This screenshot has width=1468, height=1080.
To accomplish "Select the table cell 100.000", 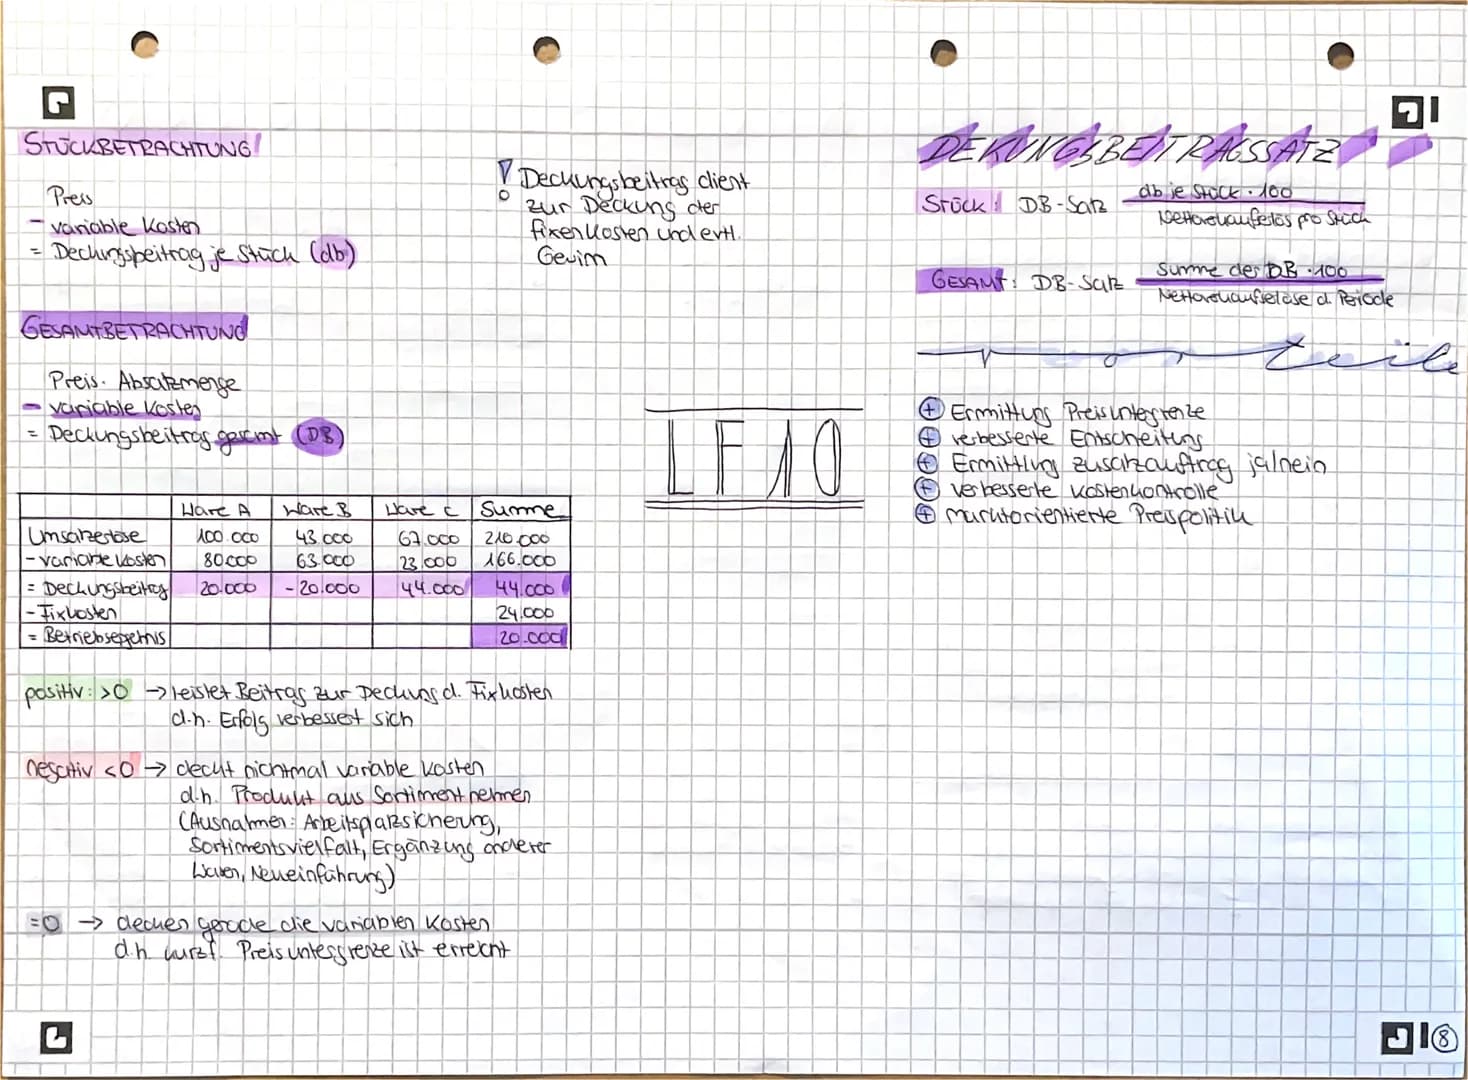I will pyautogui.click(x=227, y=537).
